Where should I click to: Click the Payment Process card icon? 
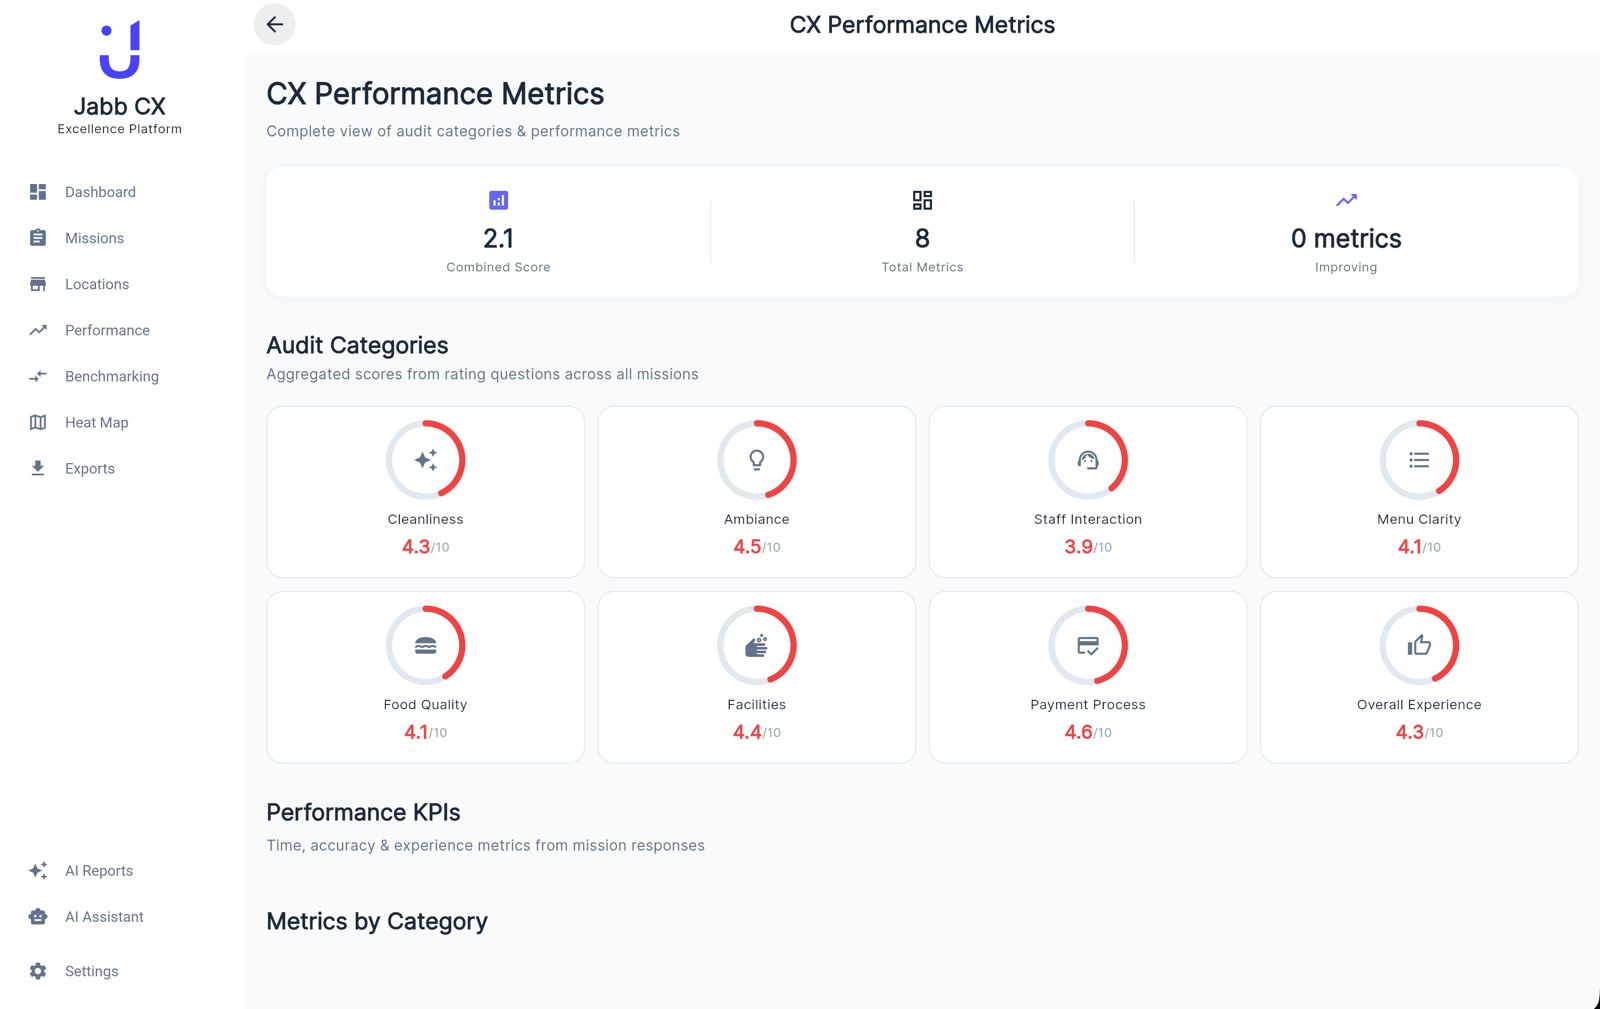coord(1088,646)
